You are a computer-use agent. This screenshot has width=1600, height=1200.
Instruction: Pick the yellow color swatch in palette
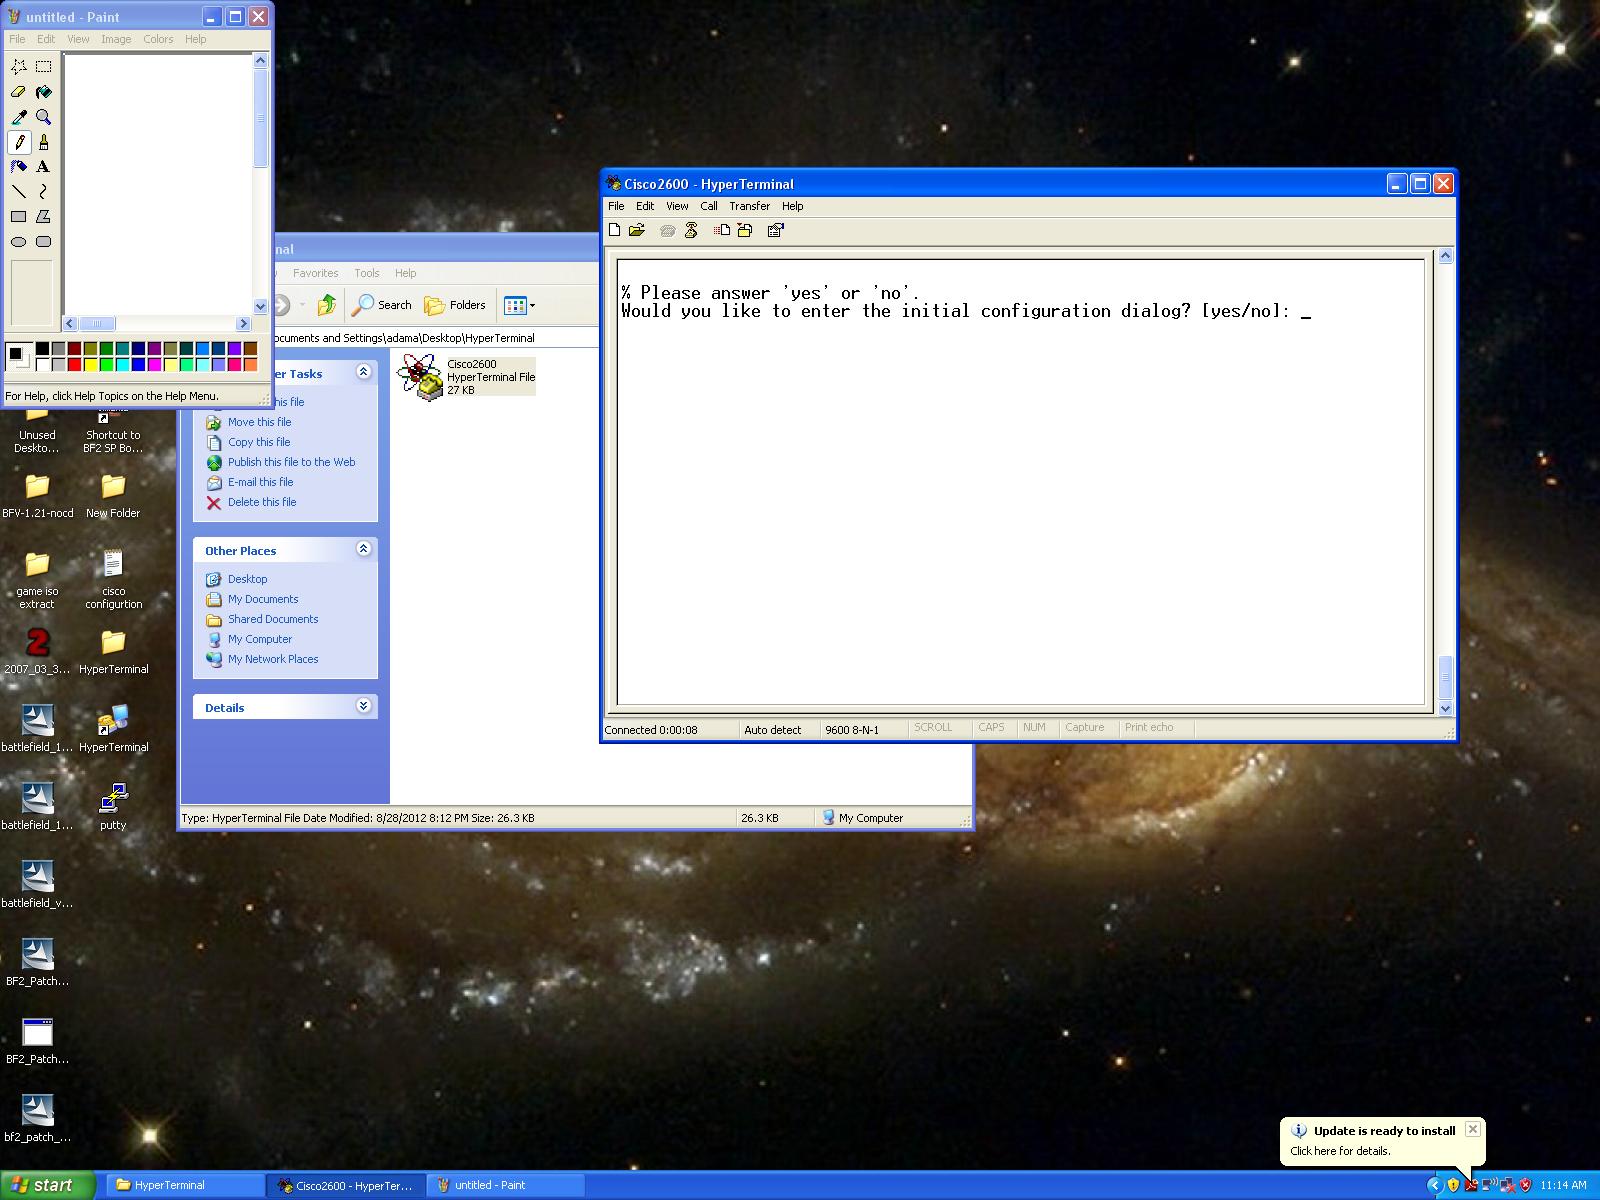click(90, 364)
